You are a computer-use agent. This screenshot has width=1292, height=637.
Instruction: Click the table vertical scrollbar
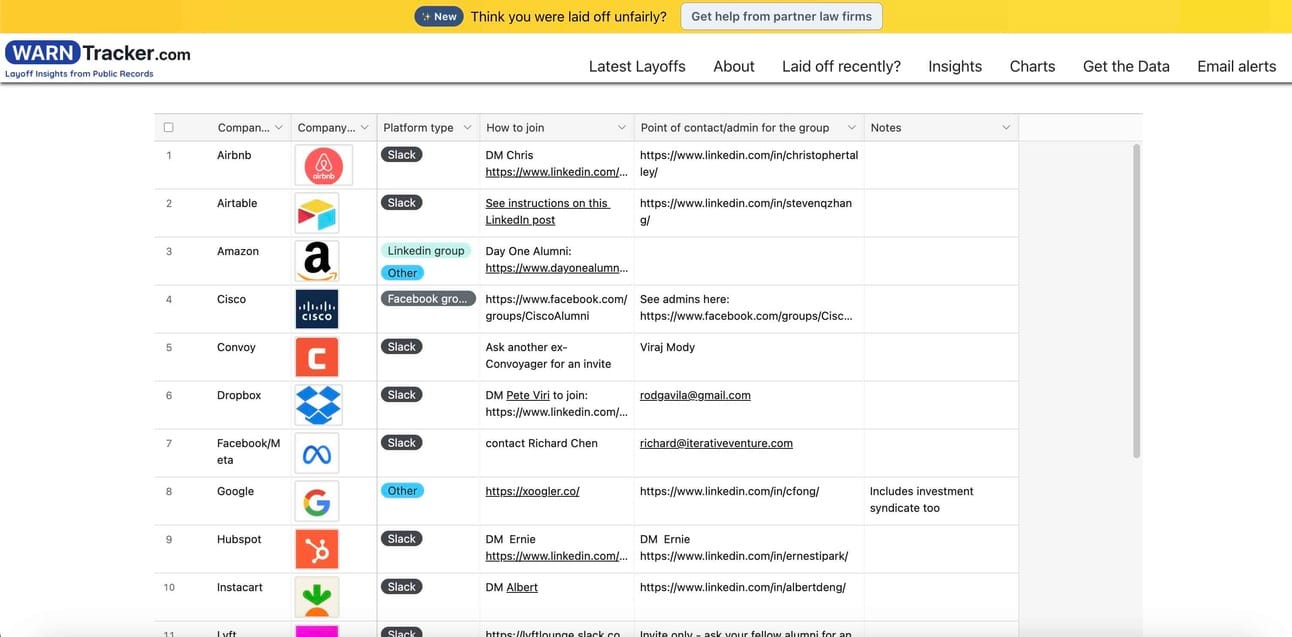(x=1136, y=301)
